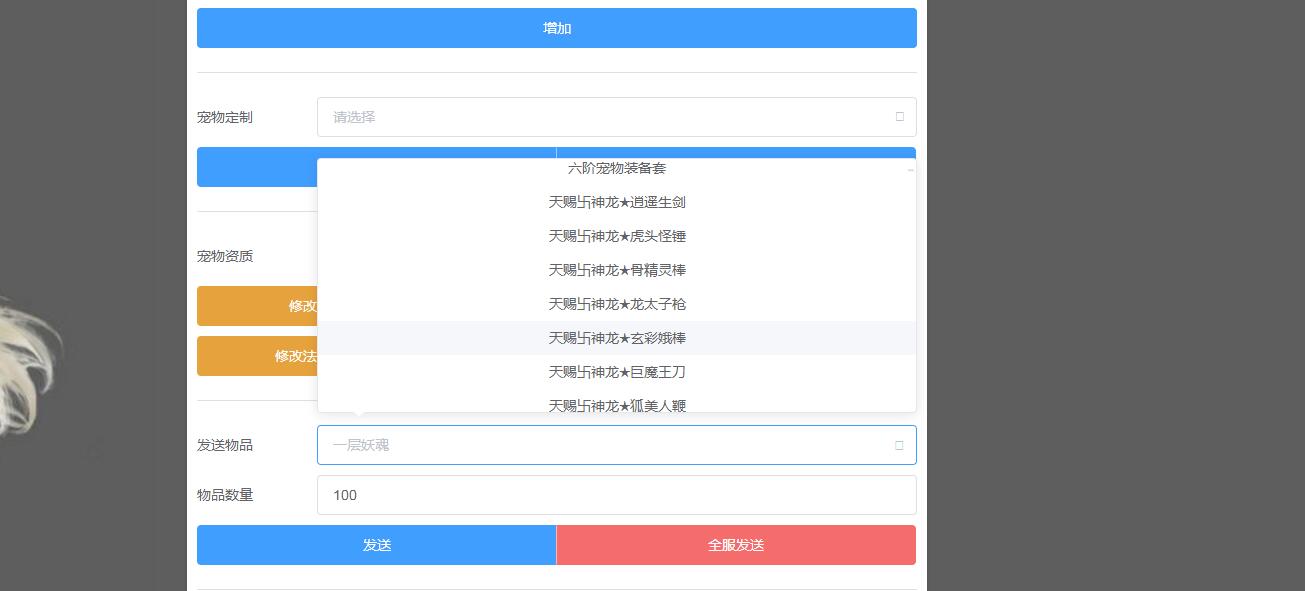Choose 天赐卐神龙★龙太子枪 item
The width and height of the screenshot is (1305, 591).
pos(616,304)
